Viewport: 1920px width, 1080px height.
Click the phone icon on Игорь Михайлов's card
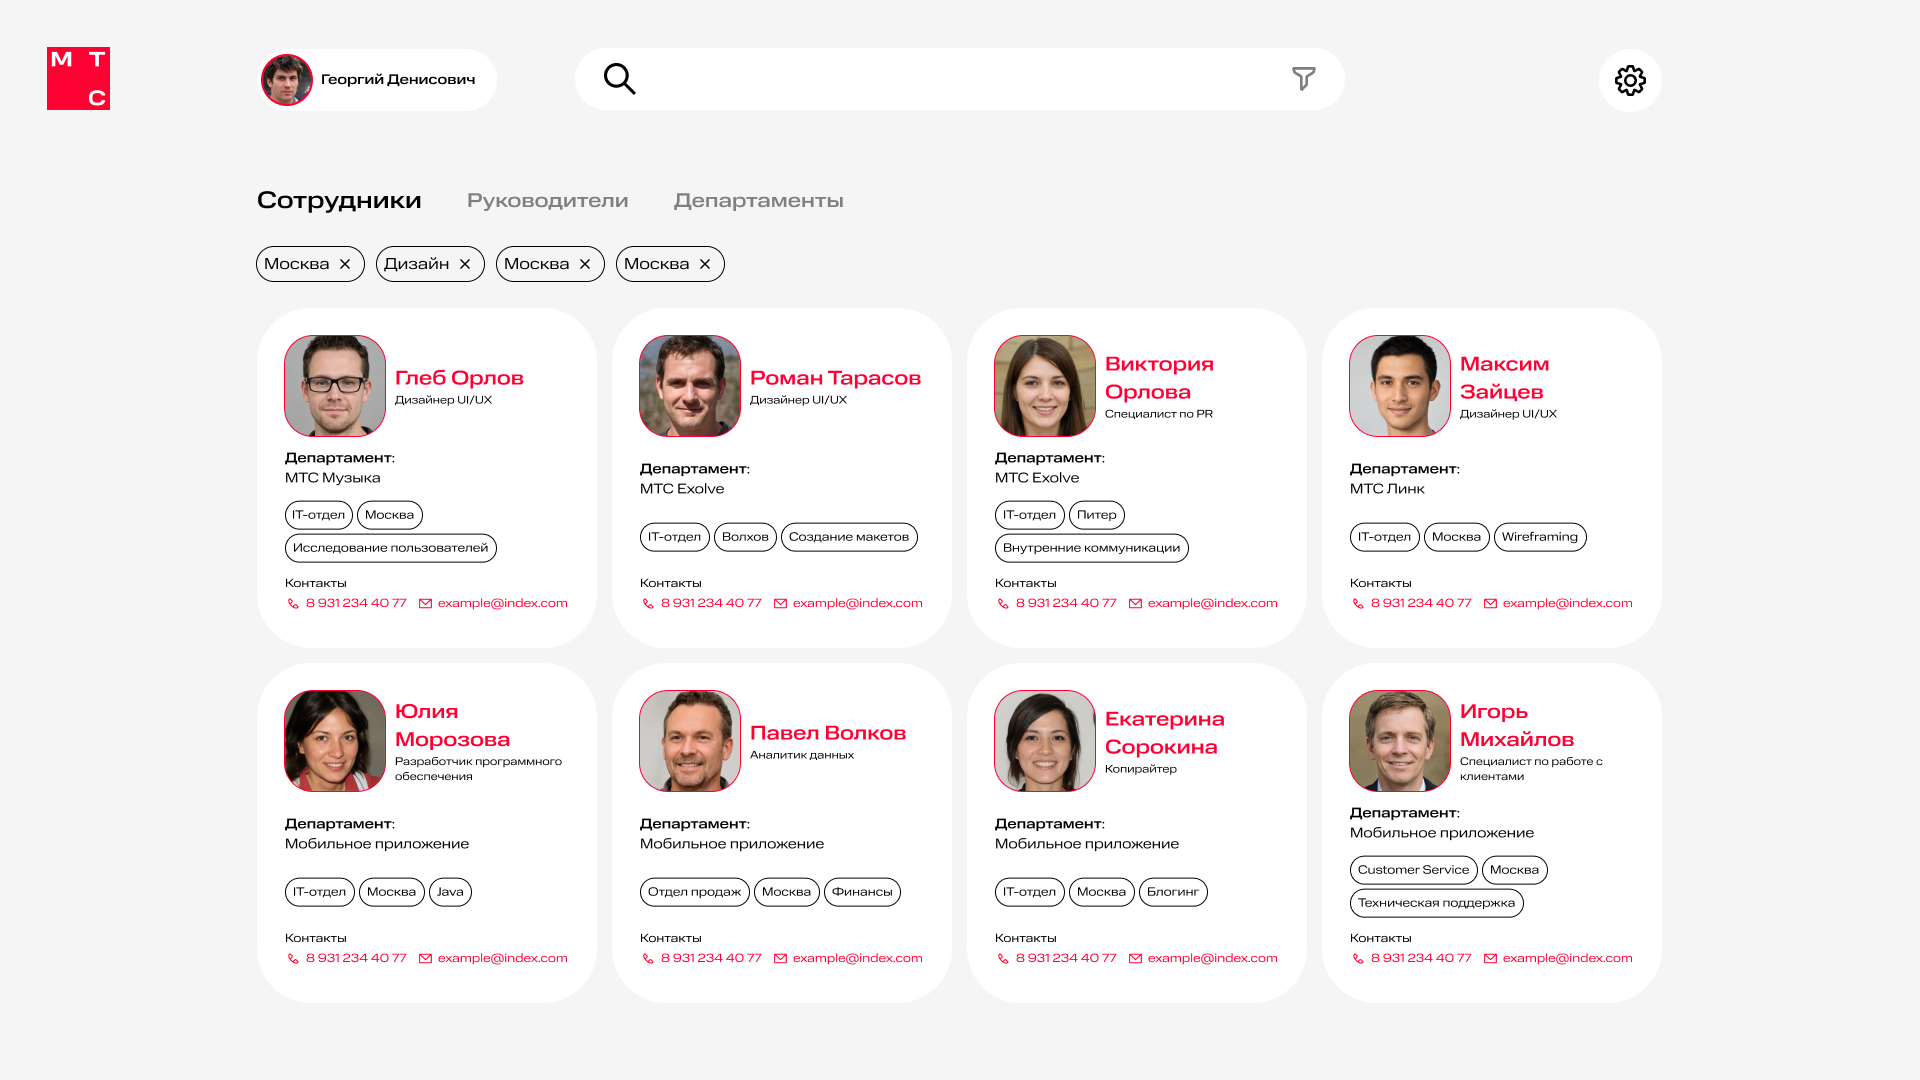tap(1358, 959)
